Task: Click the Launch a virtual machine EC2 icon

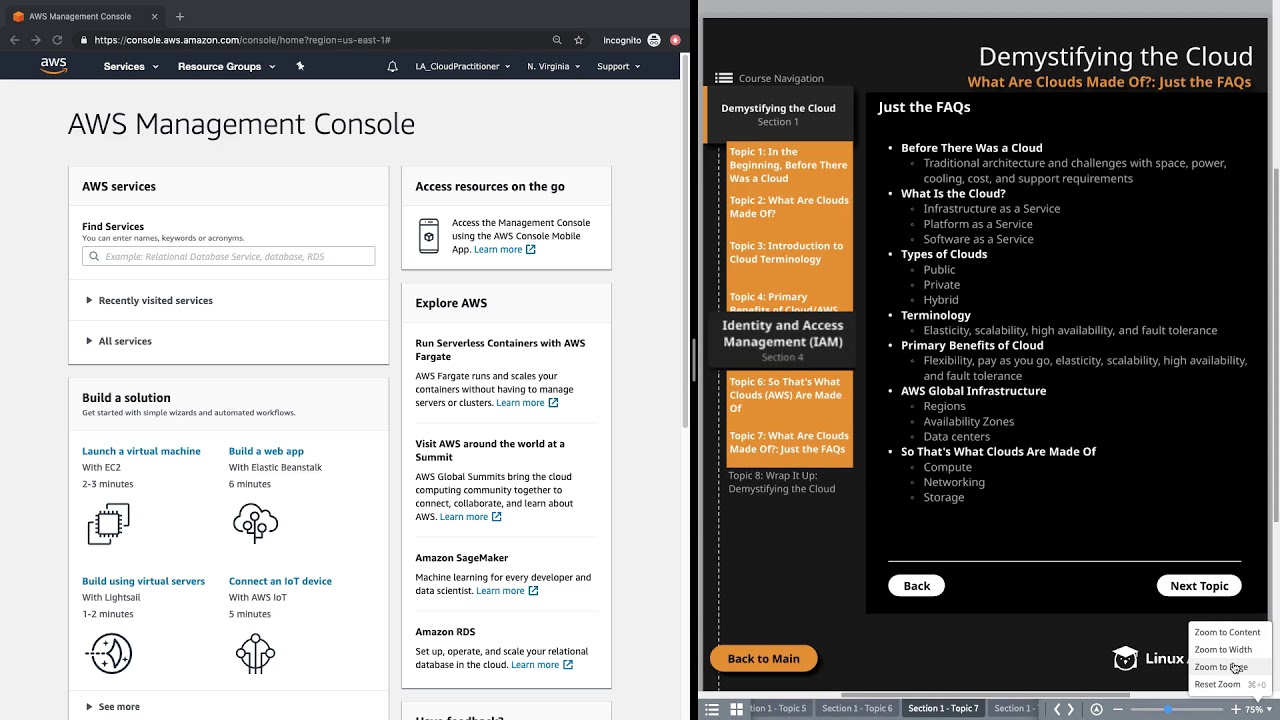Action: coord(108,524)
